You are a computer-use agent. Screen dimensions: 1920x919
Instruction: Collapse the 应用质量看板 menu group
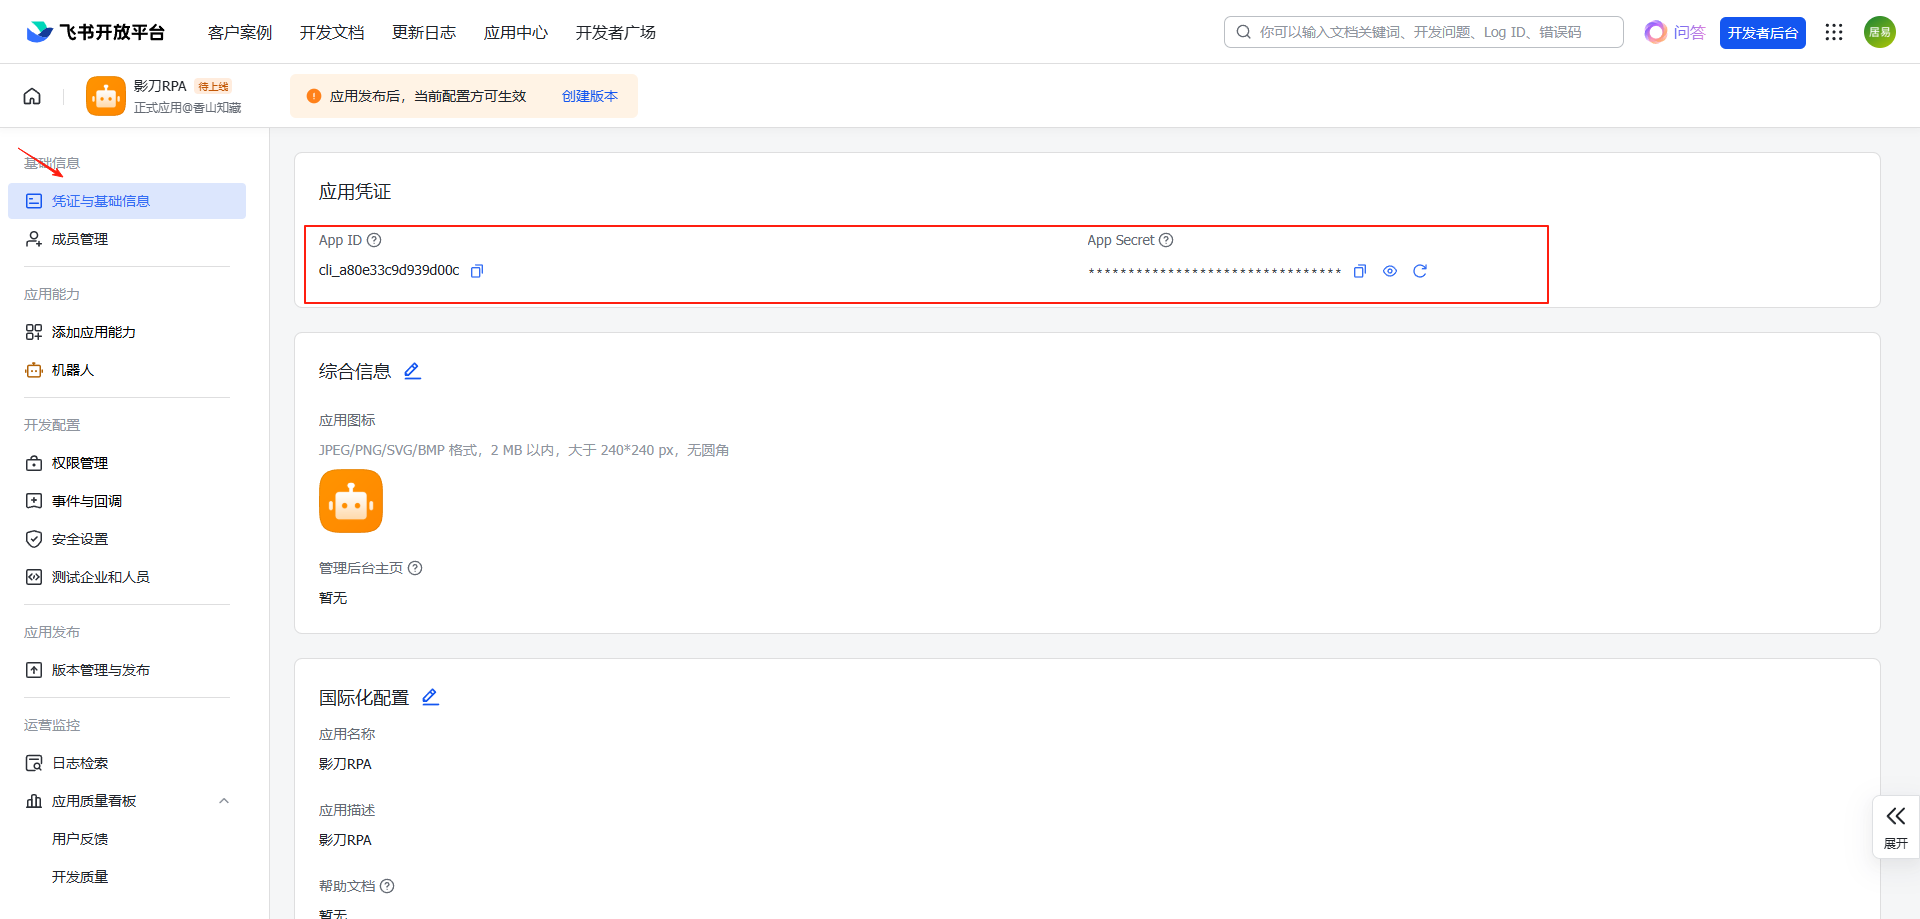pyautogui.click(x=224, y=801)
